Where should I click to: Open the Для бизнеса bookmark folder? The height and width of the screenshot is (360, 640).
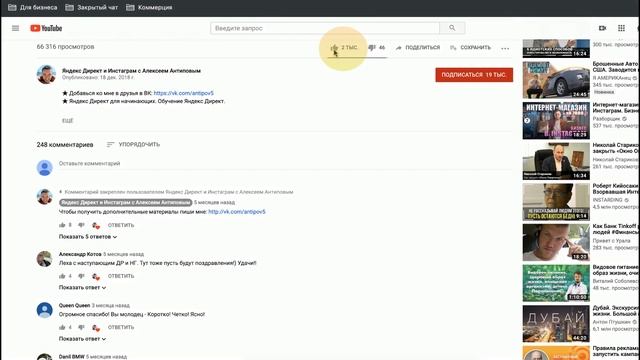33,7
